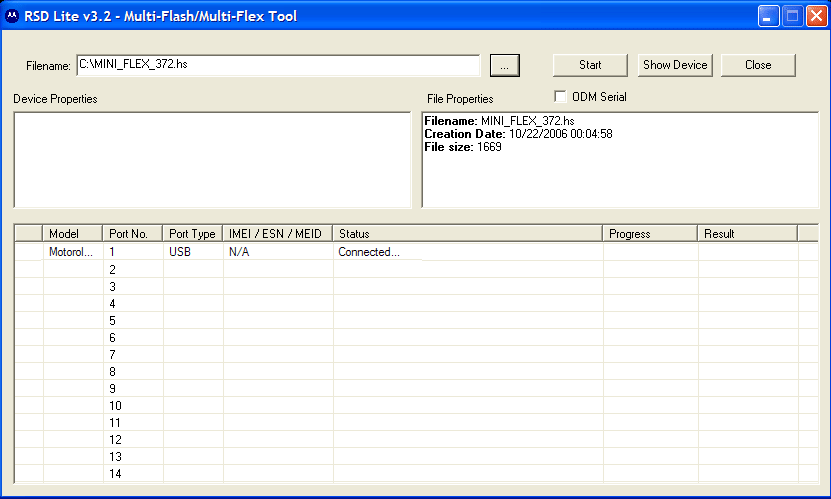Minimize the RSD Lite window
Viewport: 831px width, 499px height.
click(768, 16)
